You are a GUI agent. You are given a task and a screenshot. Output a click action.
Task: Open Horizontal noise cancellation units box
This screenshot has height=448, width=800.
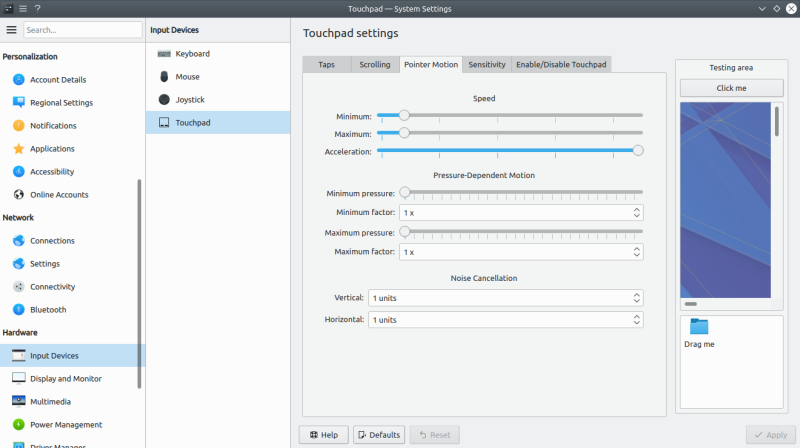[505, 320]
